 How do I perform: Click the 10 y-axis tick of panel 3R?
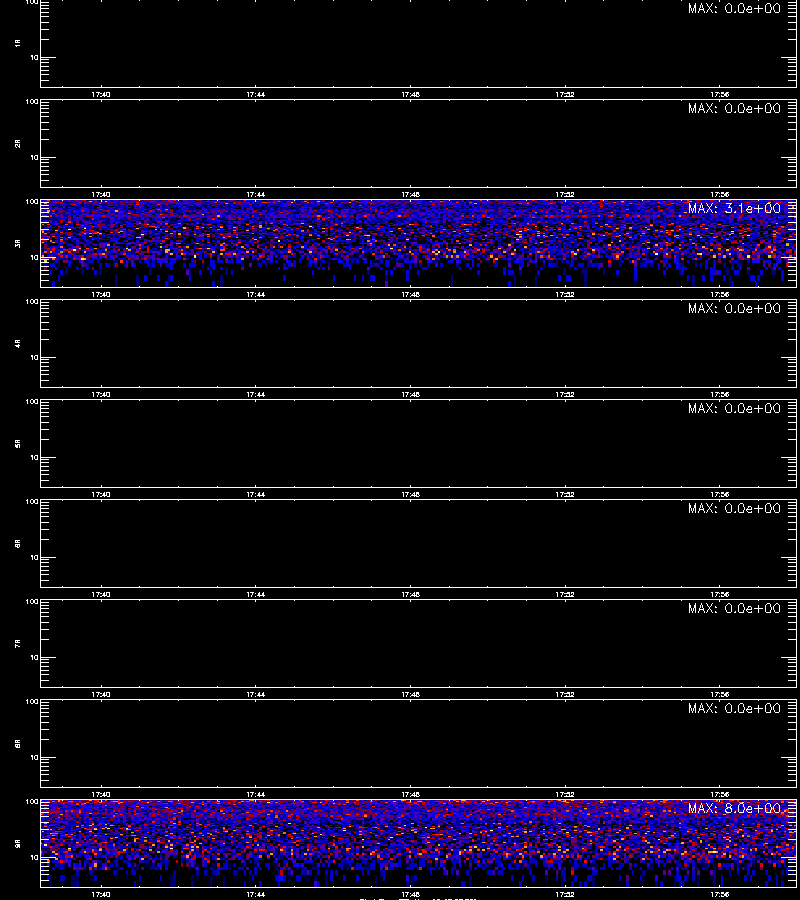tap(34, 257)
